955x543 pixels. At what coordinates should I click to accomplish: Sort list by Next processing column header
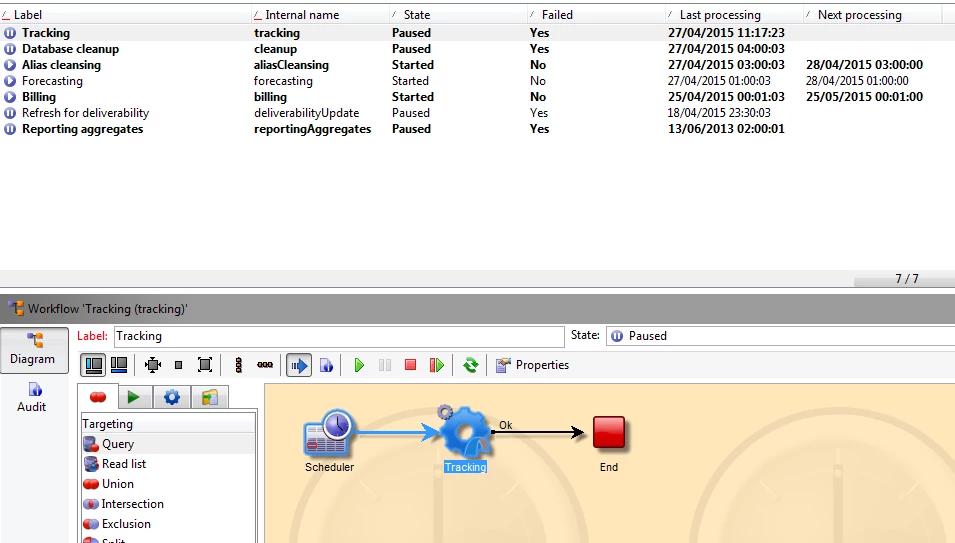coord(873,15)
